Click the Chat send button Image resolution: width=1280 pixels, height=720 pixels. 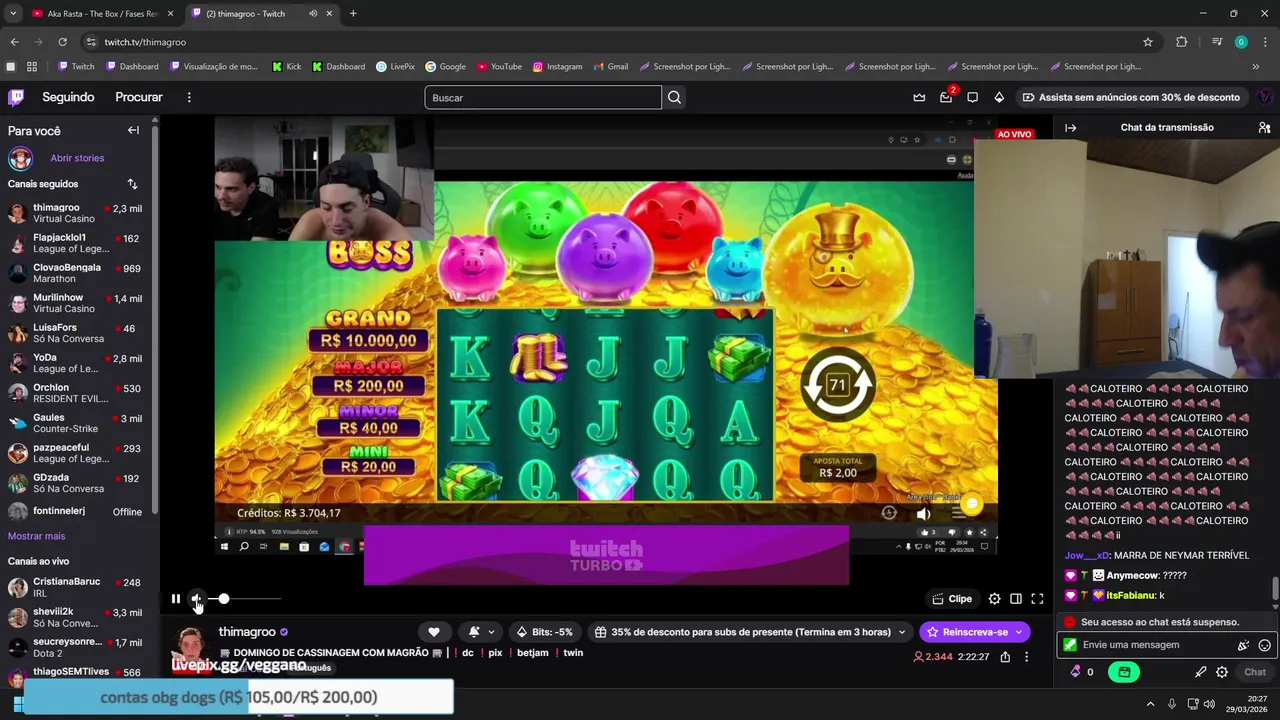point(1254,672)
